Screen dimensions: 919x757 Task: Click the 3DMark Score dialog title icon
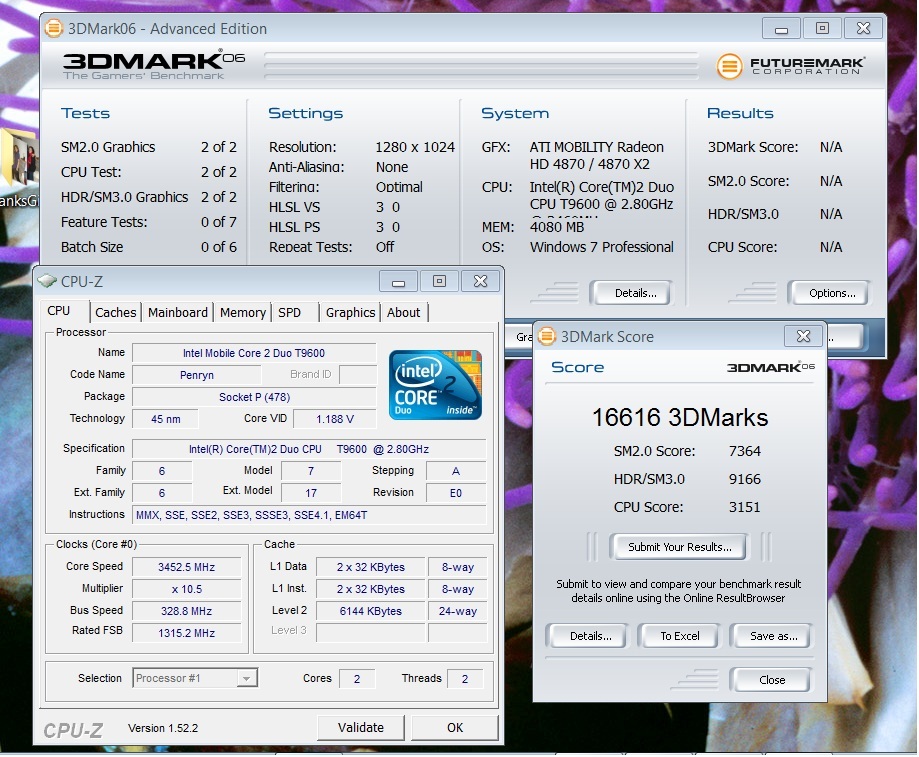[x=546, y=336]
